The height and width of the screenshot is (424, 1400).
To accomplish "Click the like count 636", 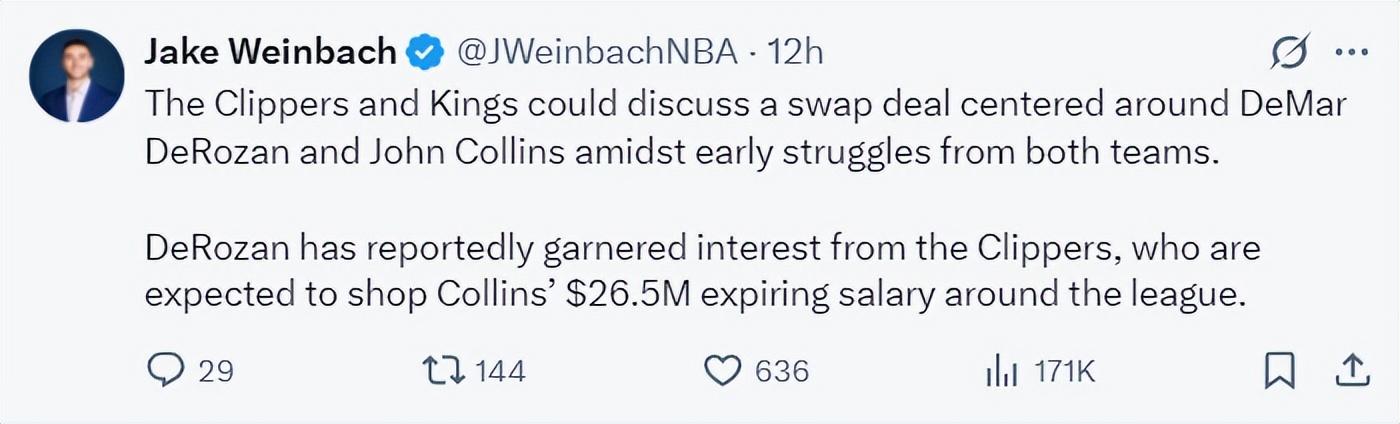I will point(781,372).
